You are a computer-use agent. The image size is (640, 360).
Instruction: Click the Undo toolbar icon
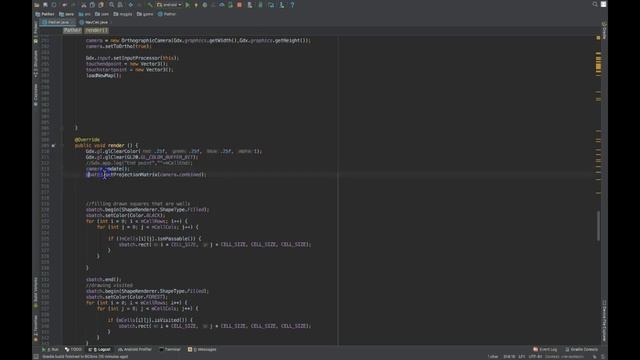64,5
